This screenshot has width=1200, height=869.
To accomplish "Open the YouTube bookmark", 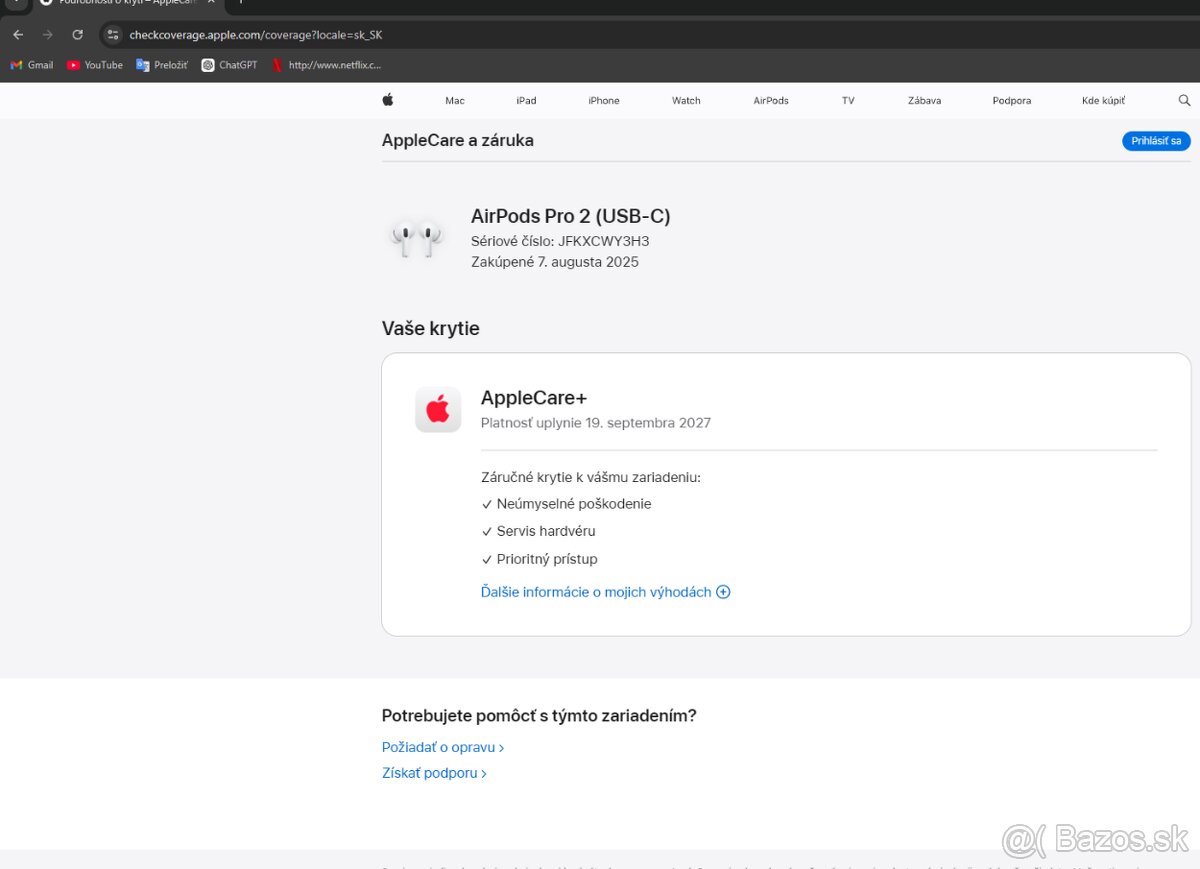I will coord(95,65).
